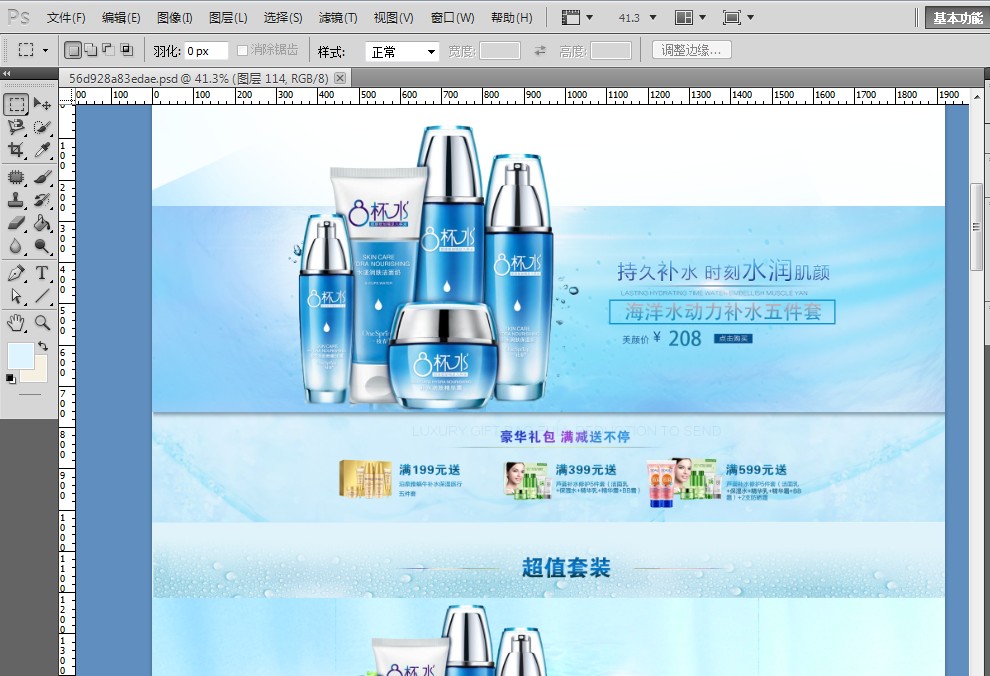990x676 pixels.
Task: Click the 海洋水动力补水五件套 text in canvas
Action: click(722, 311)
